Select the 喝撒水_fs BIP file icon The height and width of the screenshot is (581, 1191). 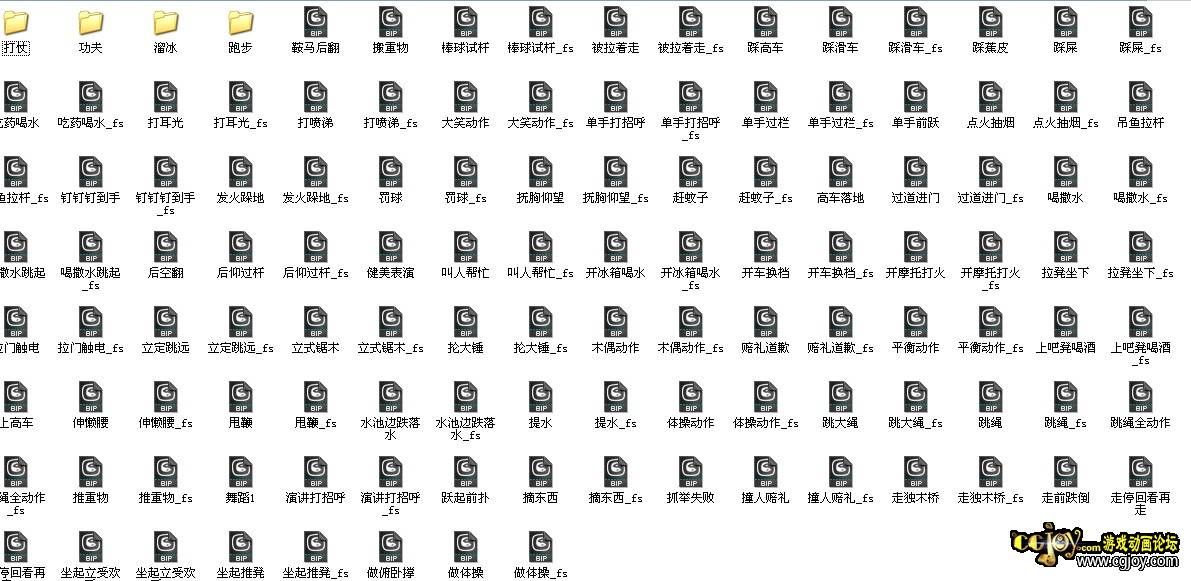pyautogui.click(x=1141, y=172)
